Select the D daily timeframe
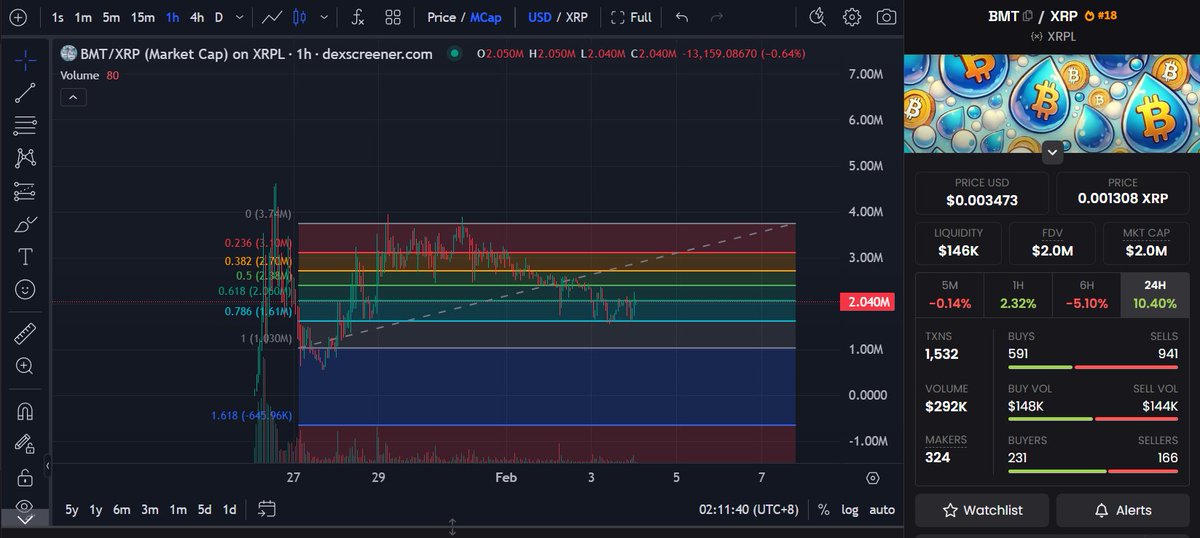The height and width of the screenshot is (538, 1200). pyautogui.click(x=219, y=17)
